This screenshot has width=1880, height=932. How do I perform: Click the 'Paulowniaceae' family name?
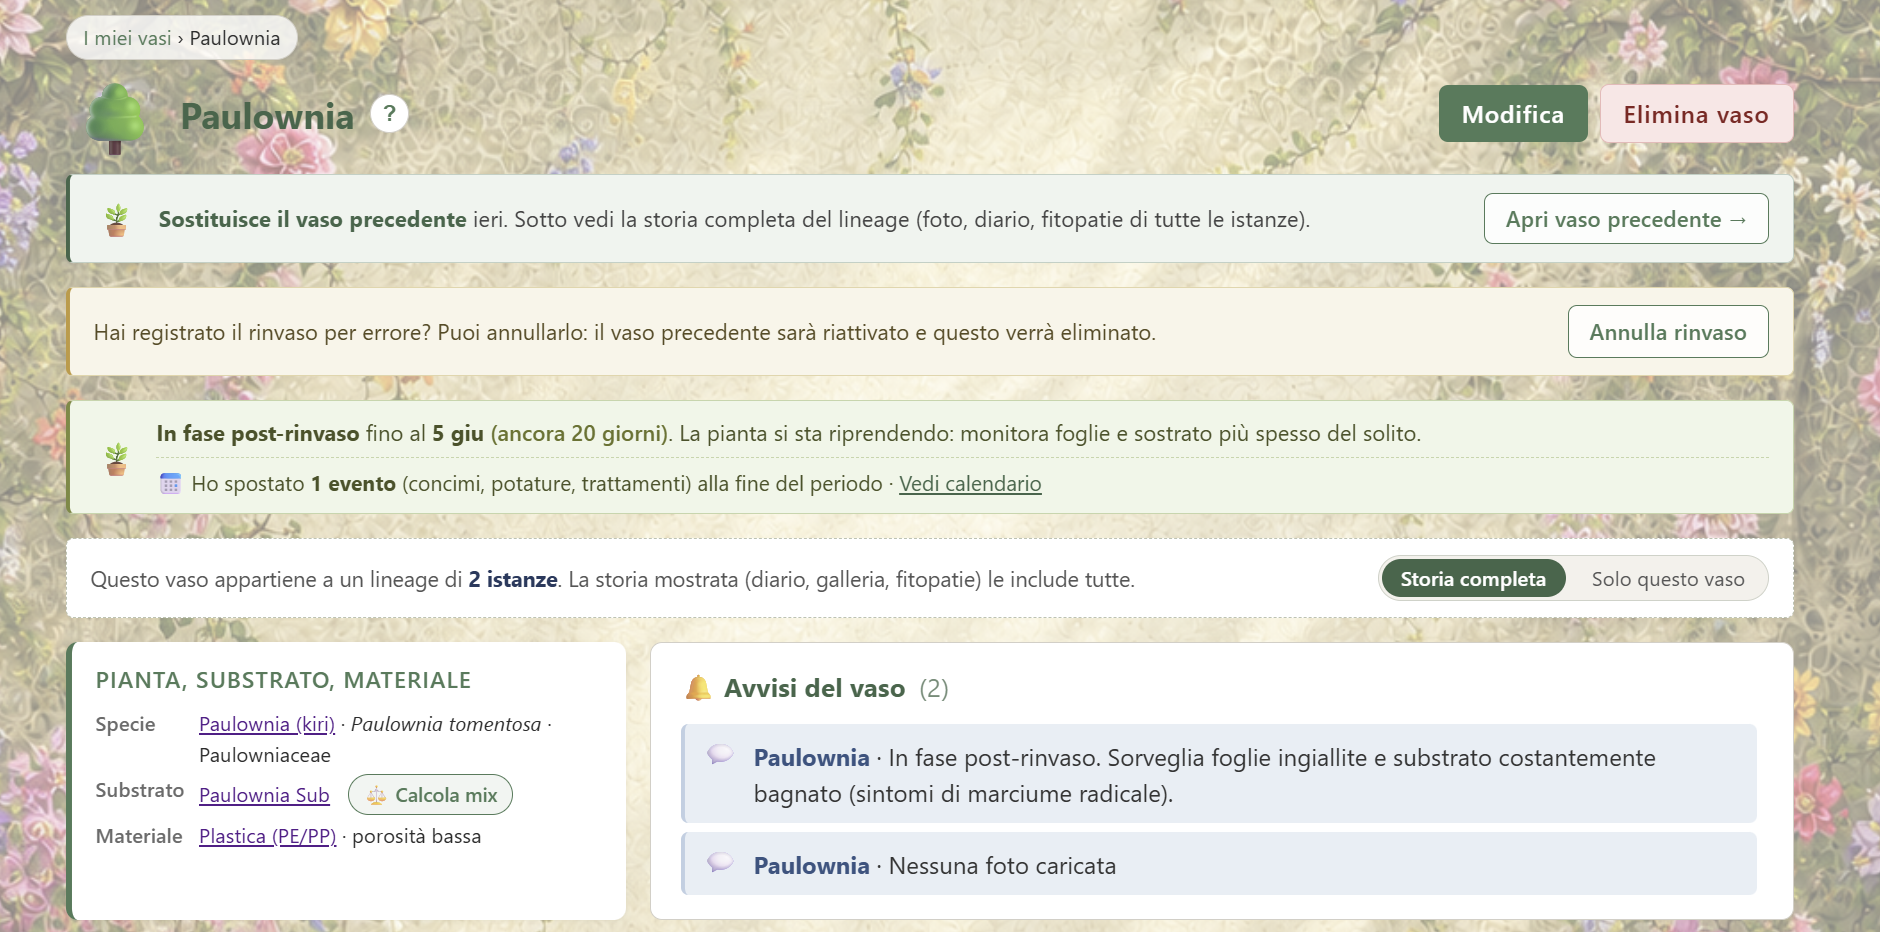[265, 755]
